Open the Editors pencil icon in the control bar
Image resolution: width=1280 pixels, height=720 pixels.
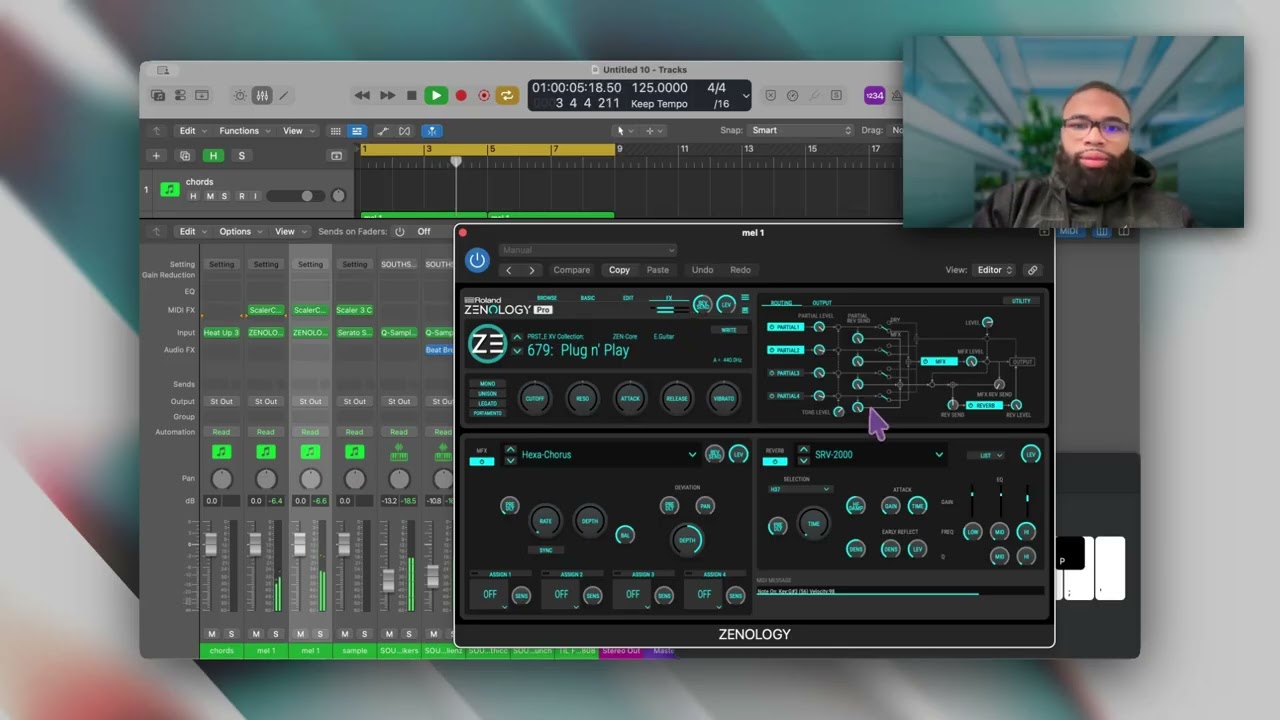click(x=284, y=95)
